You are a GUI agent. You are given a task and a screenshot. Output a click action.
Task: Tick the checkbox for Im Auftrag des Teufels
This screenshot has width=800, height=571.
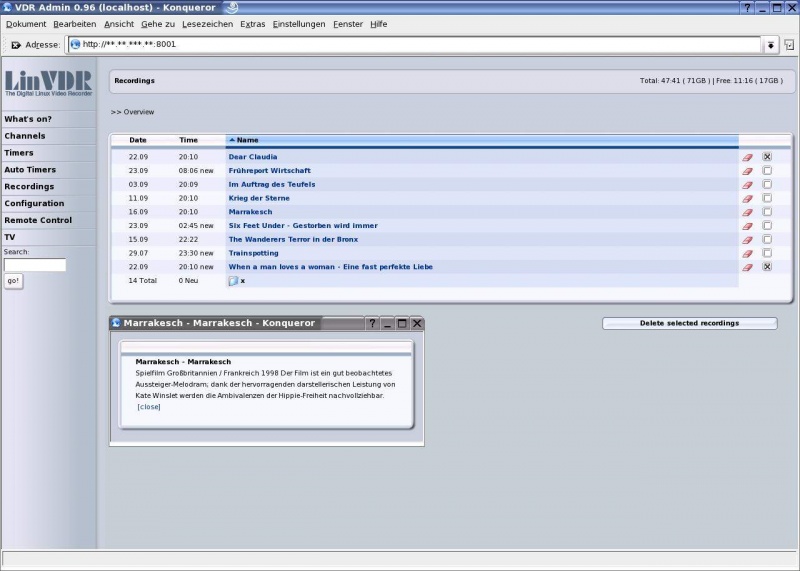(x=767, y=184)
